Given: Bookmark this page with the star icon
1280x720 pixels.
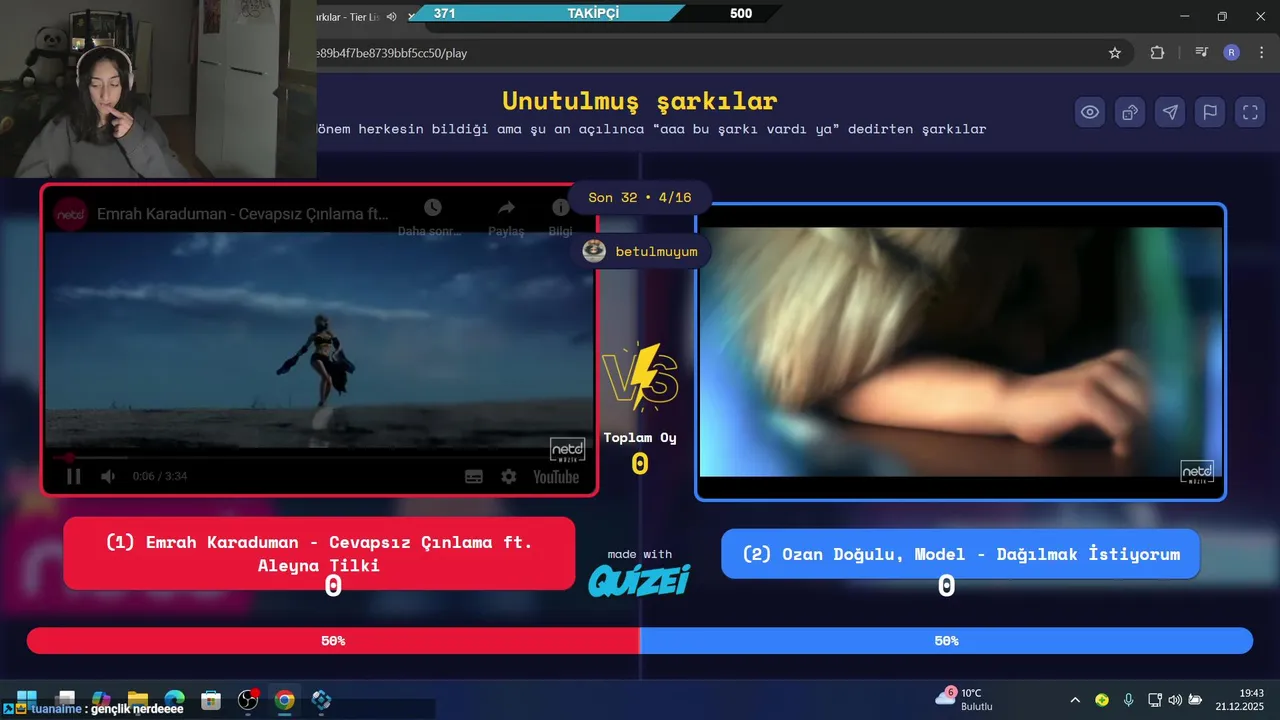Looking at the screenshot, I should coord(1115,53).
